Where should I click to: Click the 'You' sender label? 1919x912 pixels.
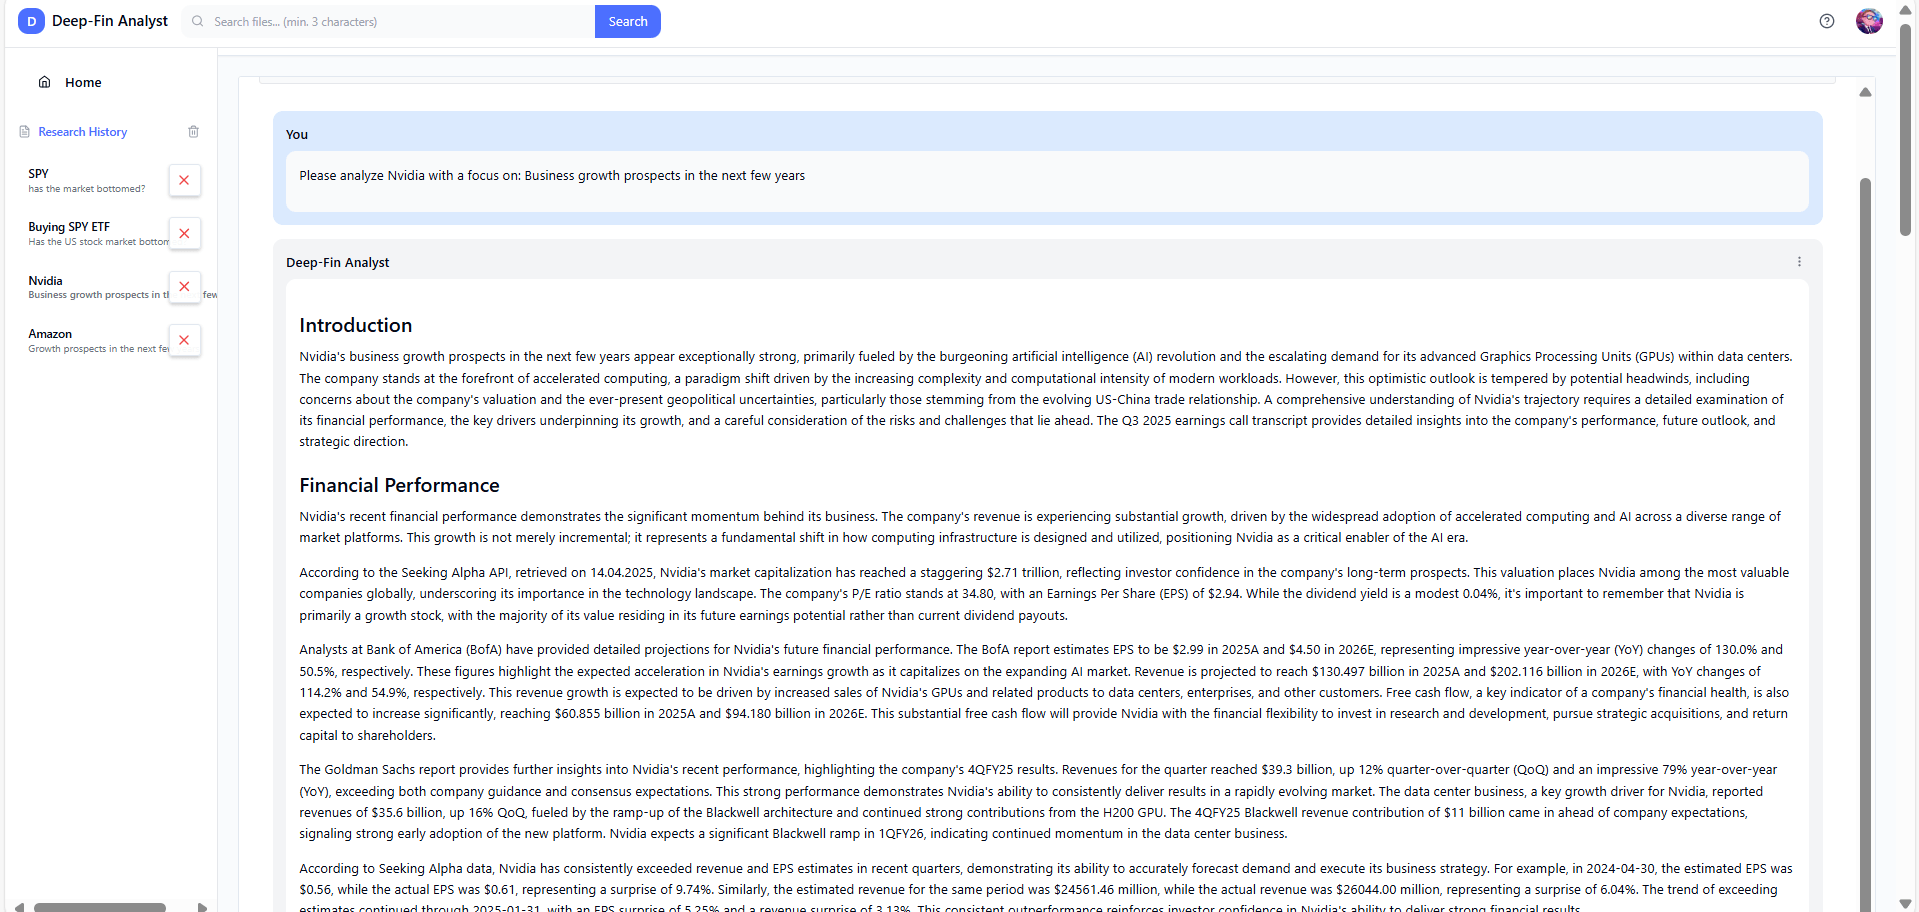click(x=297, y=135)
